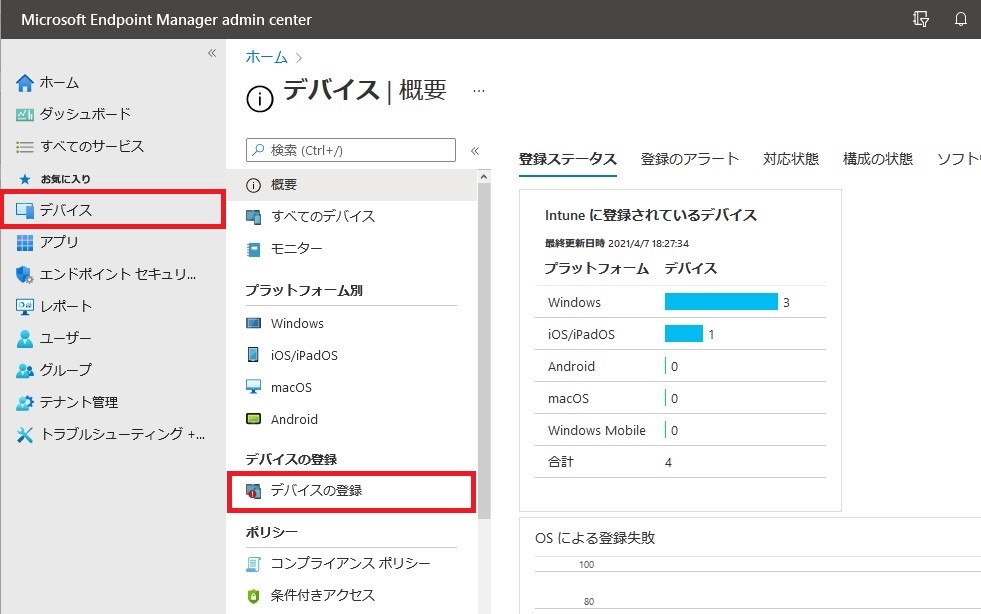981x614 pixels.
Task: Click the iOS/iPadOS tablet icon
Action: pos(253,355)
